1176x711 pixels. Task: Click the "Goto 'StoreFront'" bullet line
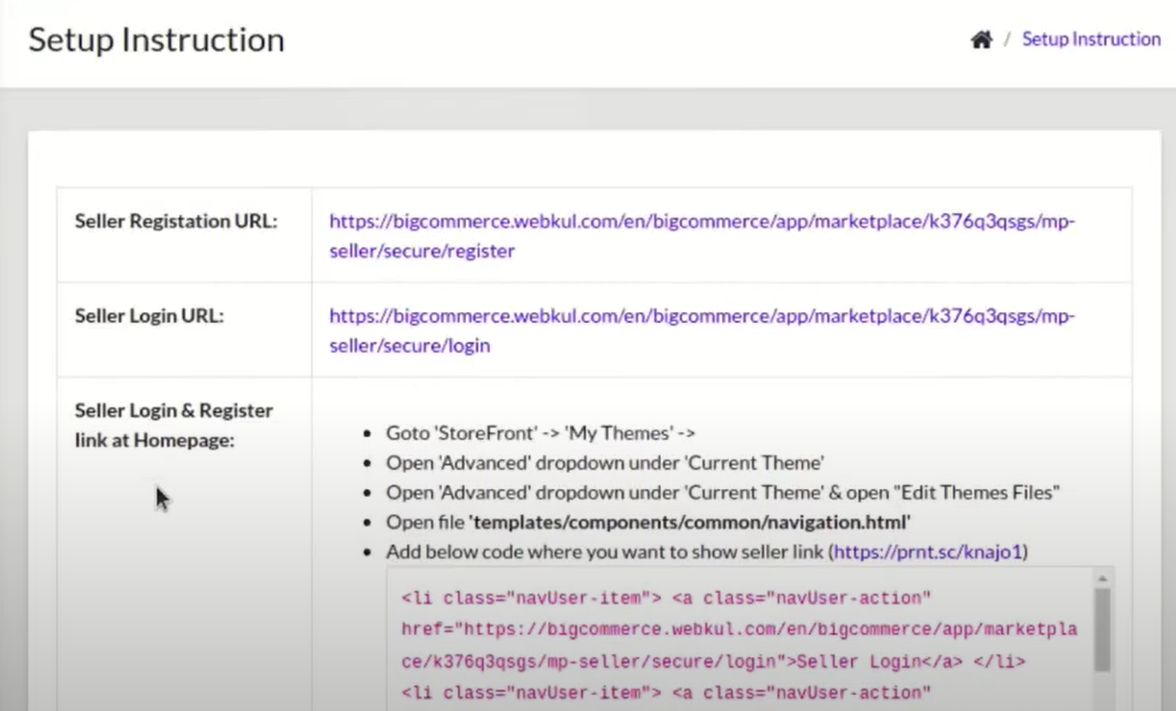click(541, 433)
